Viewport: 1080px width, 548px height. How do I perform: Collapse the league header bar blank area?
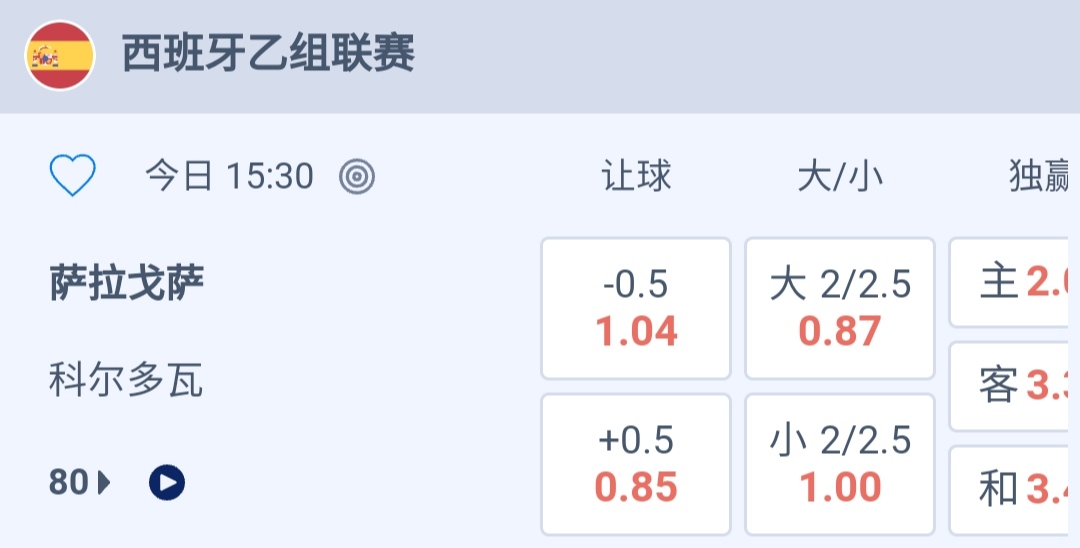coord(750,55)
